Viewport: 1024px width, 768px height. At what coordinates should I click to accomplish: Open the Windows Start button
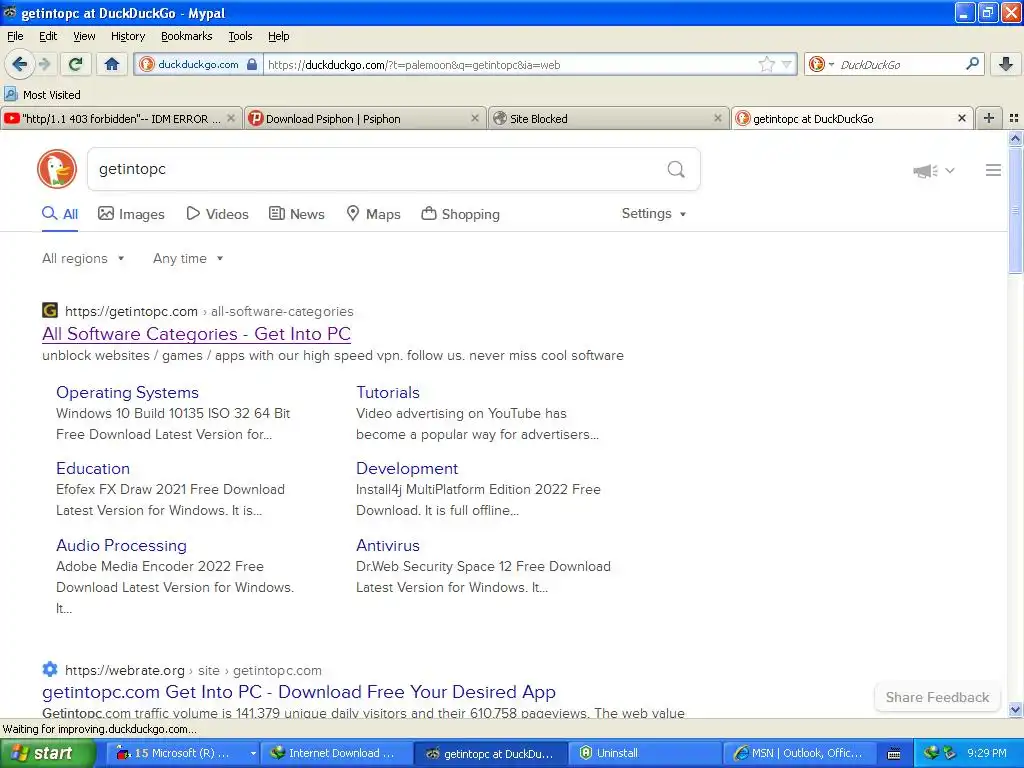[x=48, y=753]
